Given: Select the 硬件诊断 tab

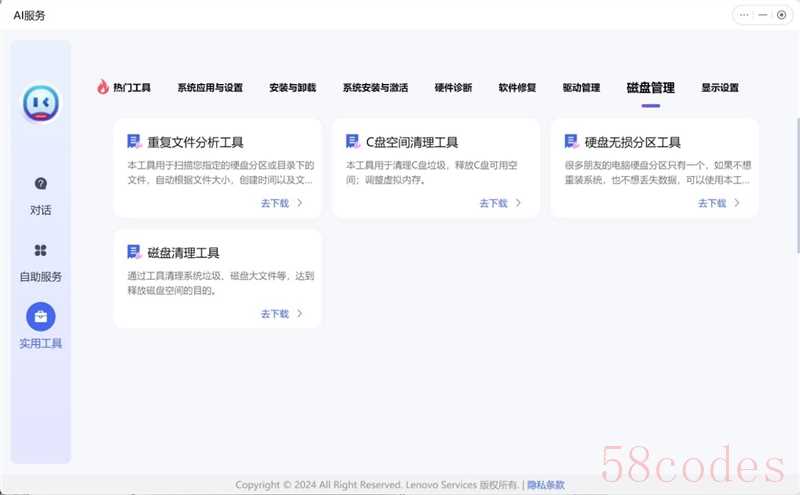Looking at the screenshot, I should pyautogui.click(x=453, y=88).
